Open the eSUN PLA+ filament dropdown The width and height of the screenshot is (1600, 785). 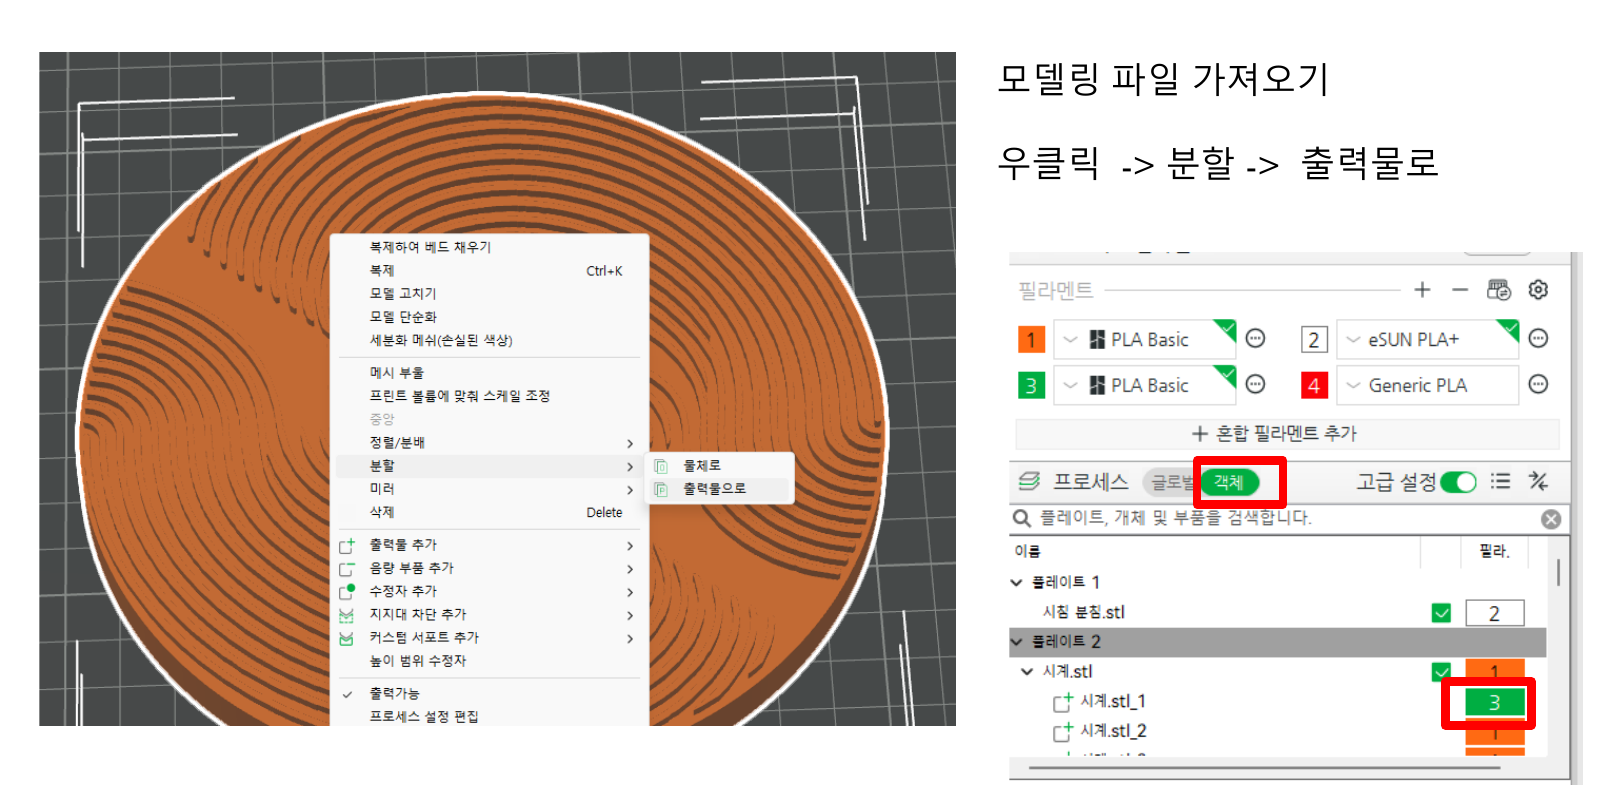(x=1427, y=339)
